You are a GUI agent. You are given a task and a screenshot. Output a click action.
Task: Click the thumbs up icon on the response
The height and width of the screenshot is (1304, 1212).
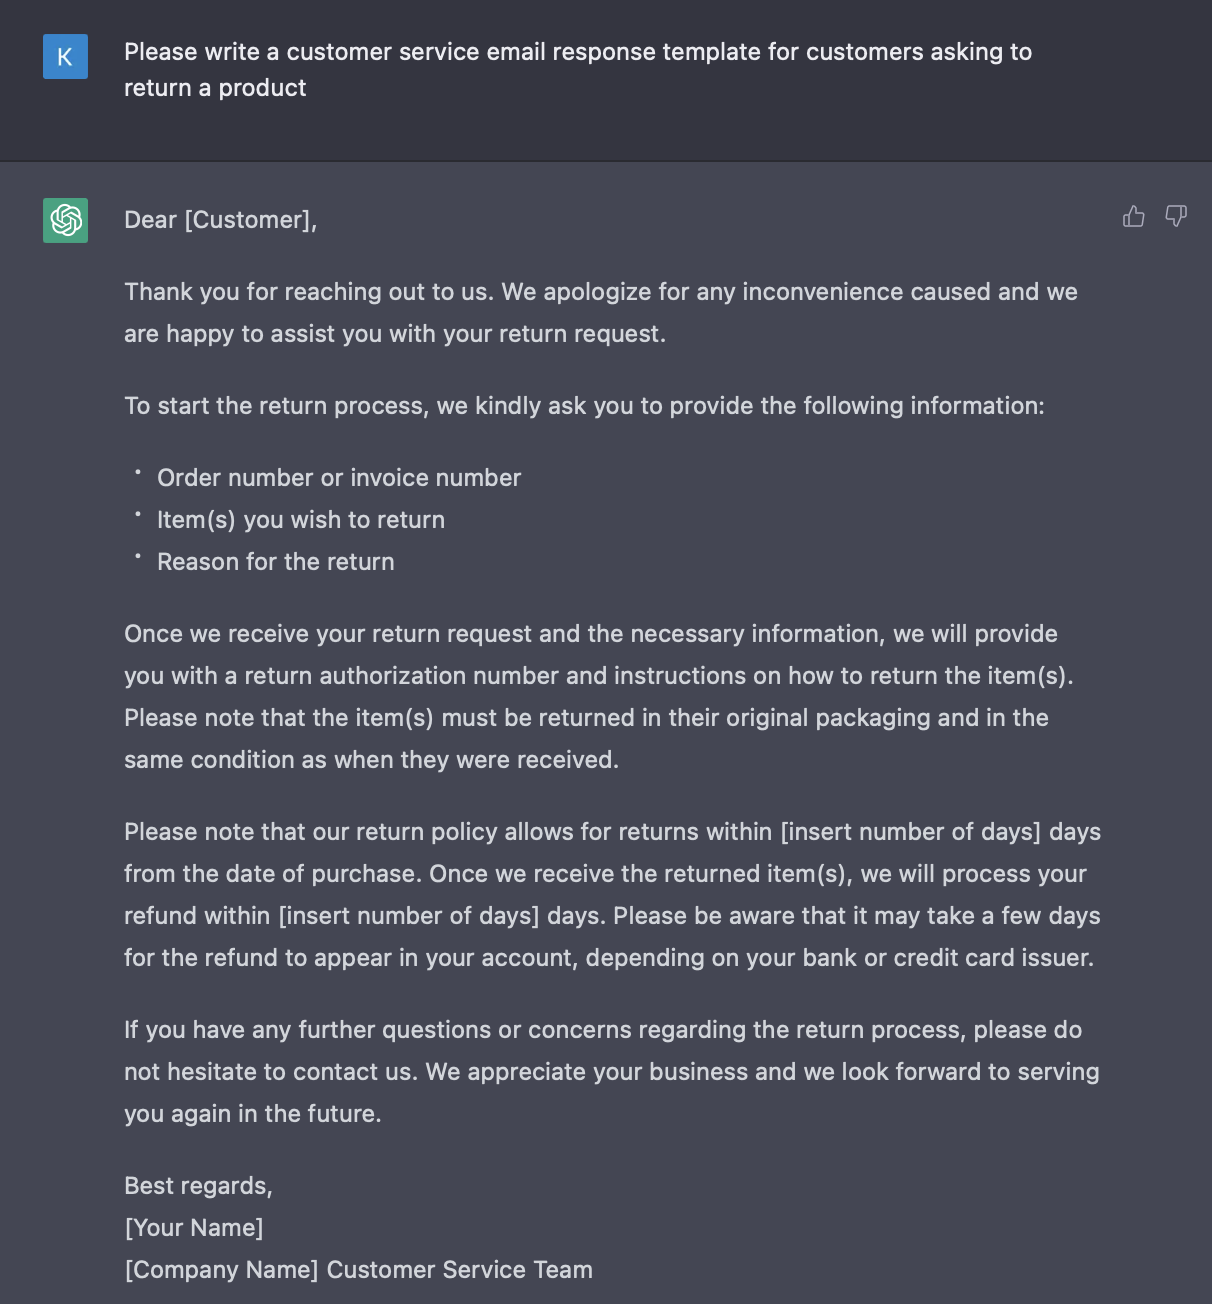pyautogui.click(x=1133, y=217)
